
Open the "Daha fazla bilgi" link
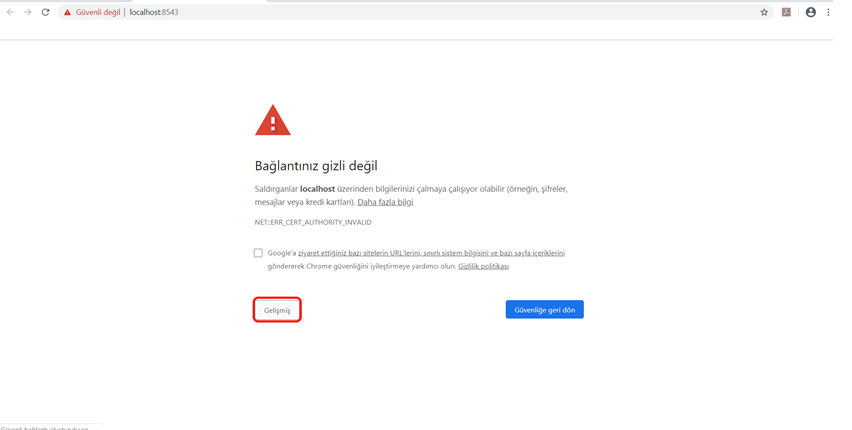pyautogui.click(x=385, y=202)
